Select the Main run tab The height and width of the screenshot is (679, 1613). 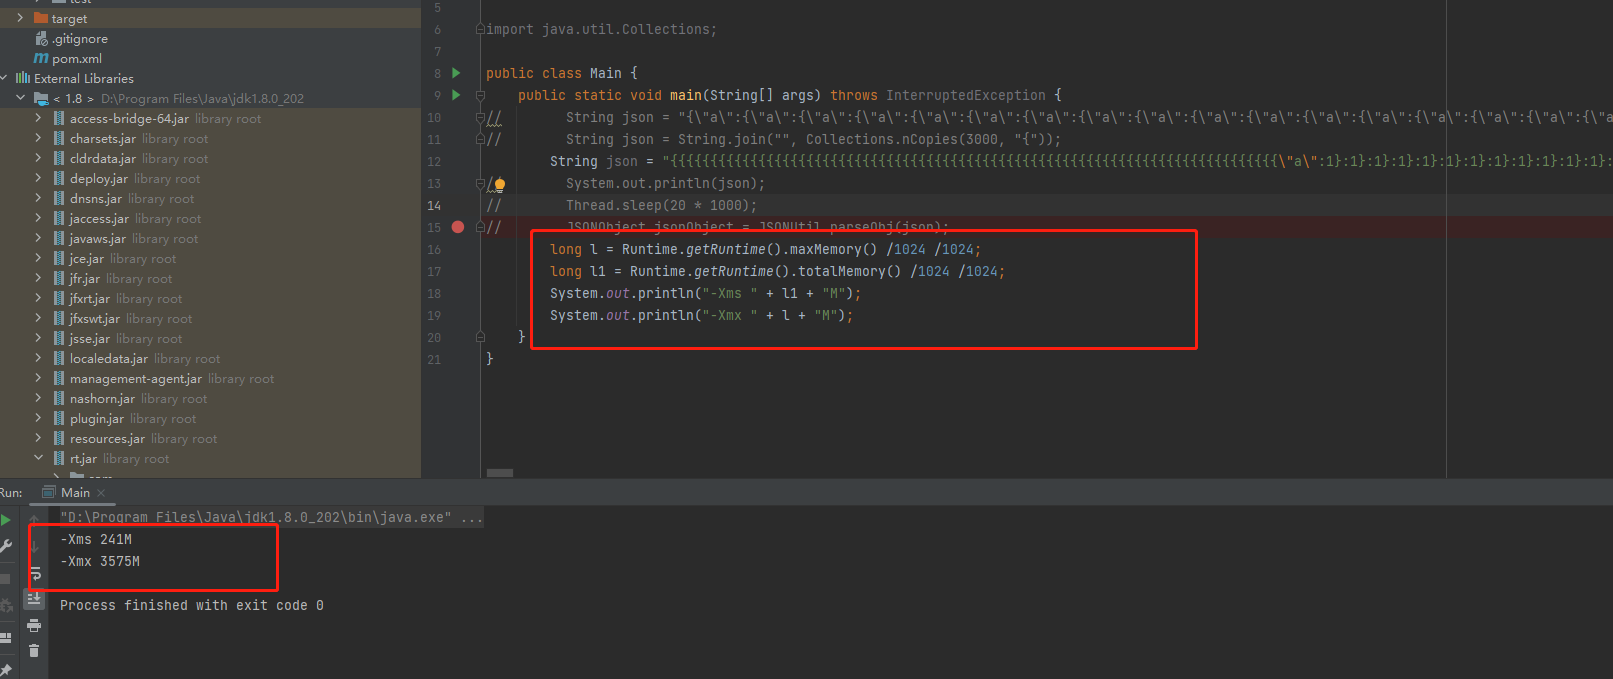[75, 492]
